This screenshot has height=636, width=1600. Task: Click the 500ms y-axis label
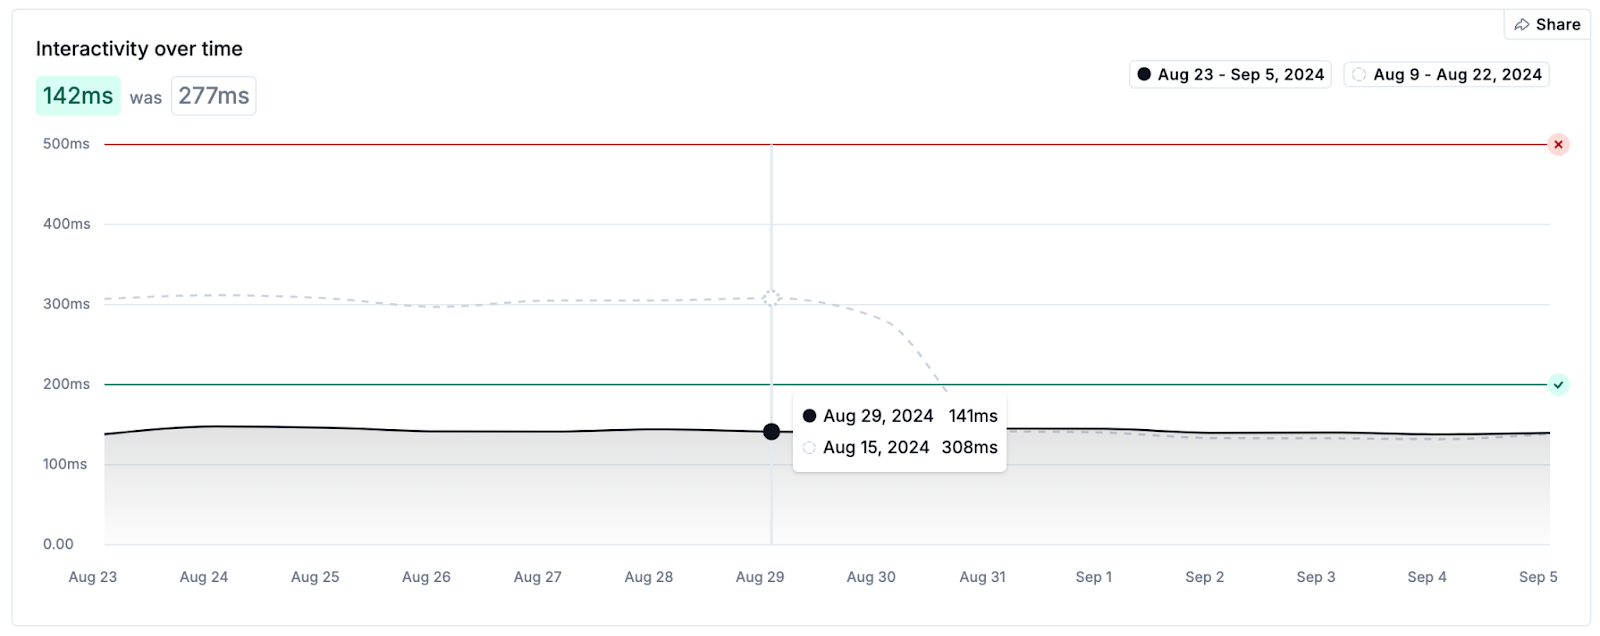[66, 144]
